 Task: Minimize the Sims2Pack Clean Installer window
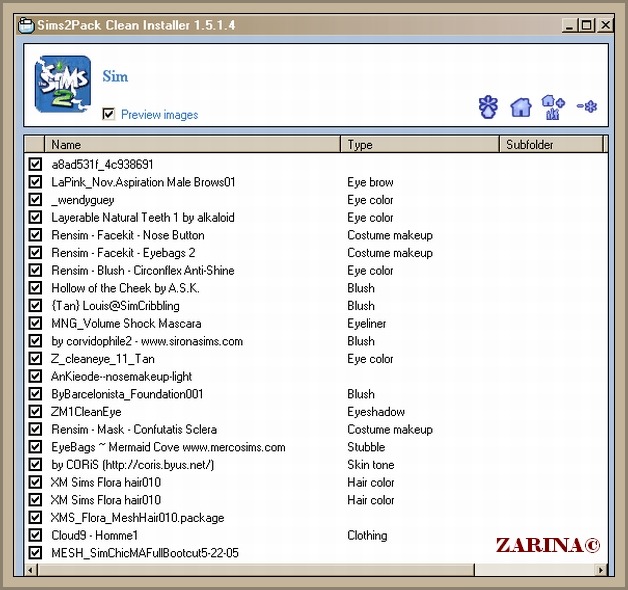[569, 25]
